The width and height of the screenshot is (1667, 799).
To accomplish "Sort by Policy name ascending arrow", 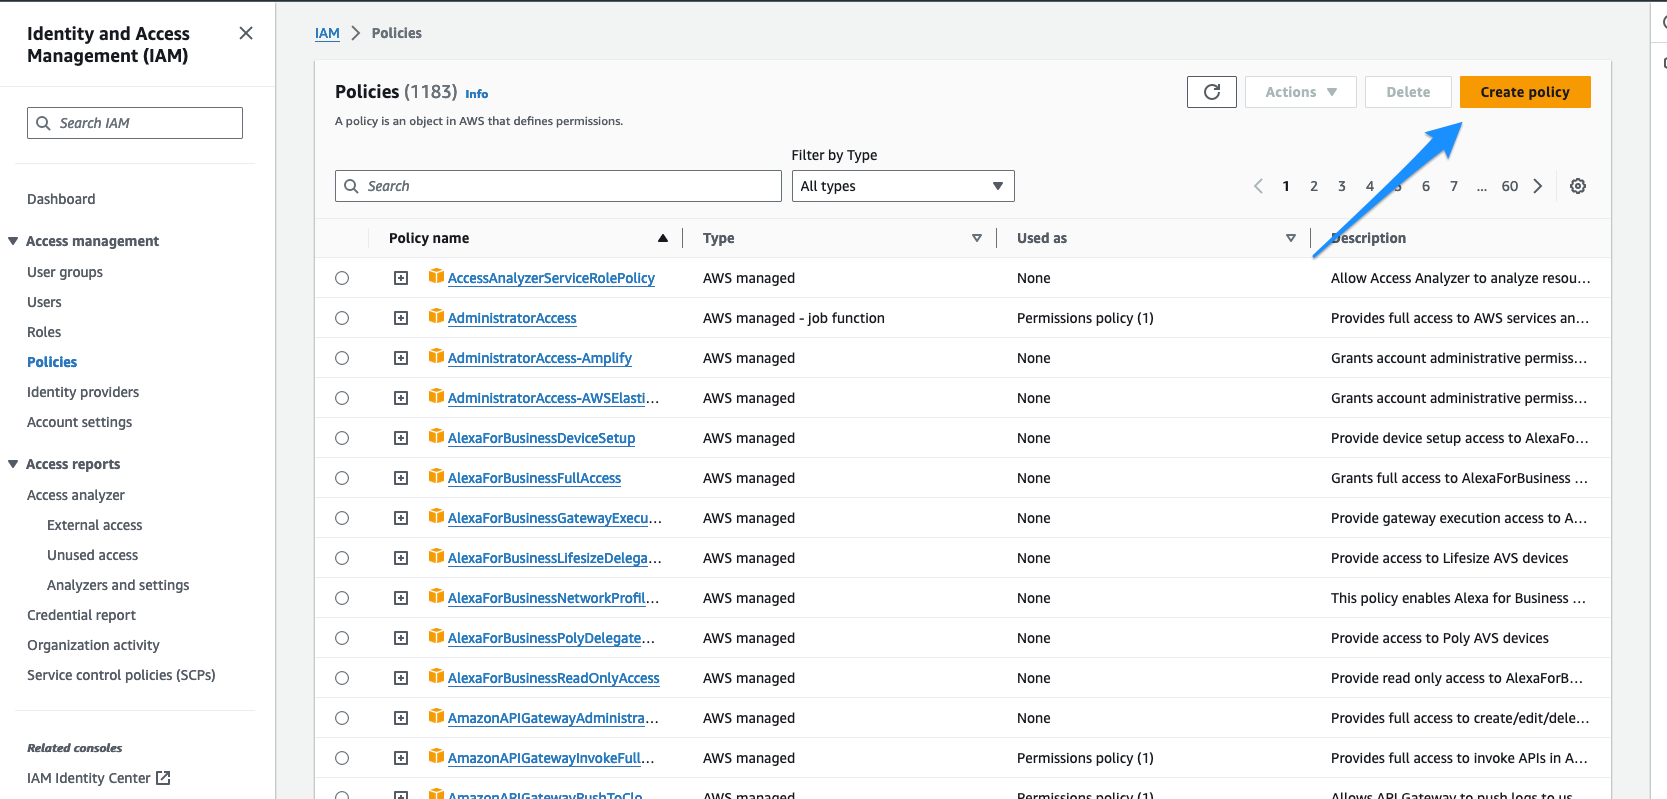I will 662,238.
